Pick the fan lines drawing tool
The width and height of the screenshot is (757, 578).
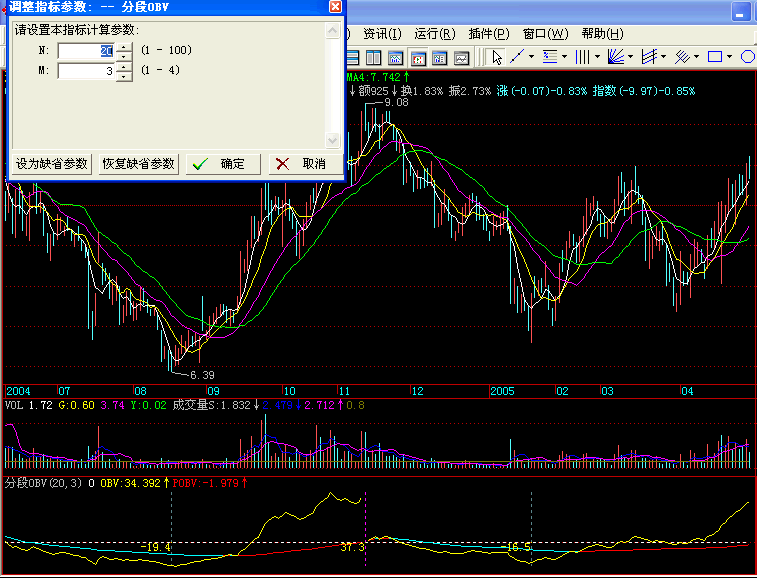pos(617,57)
